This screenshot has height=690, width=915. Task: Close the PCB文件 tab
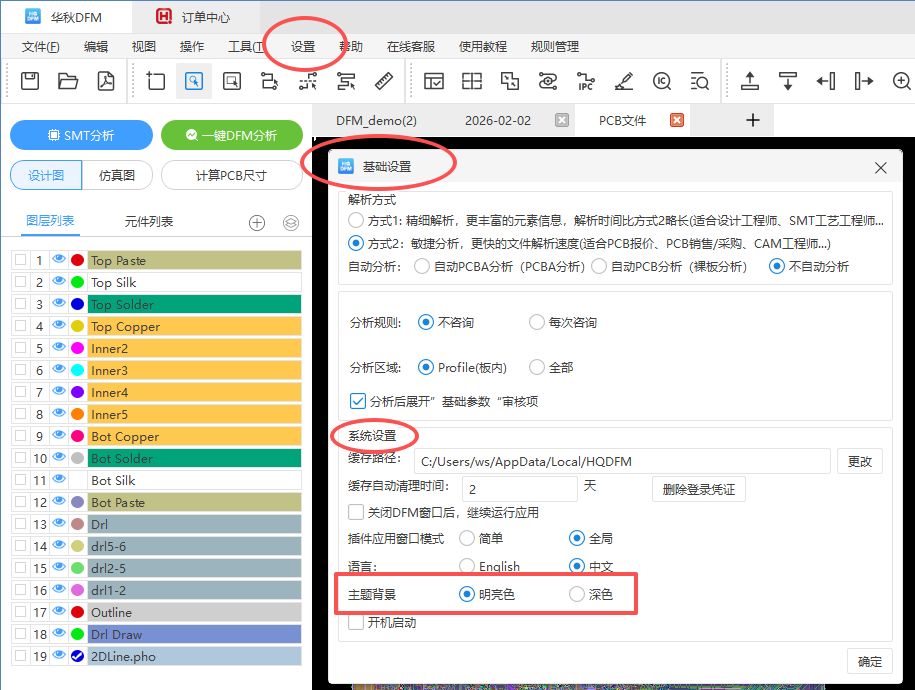point(677,120)
